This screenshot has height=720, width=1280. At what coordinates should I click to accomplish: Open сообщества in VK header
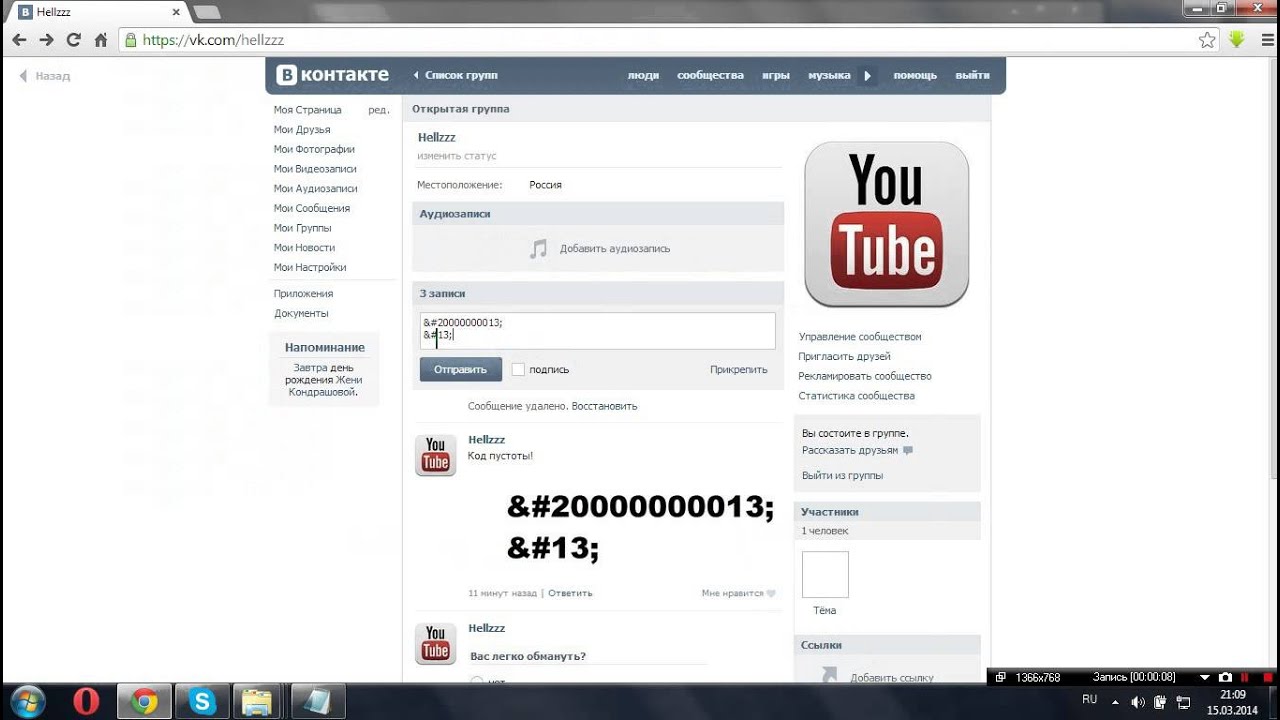tap(710, 75)
